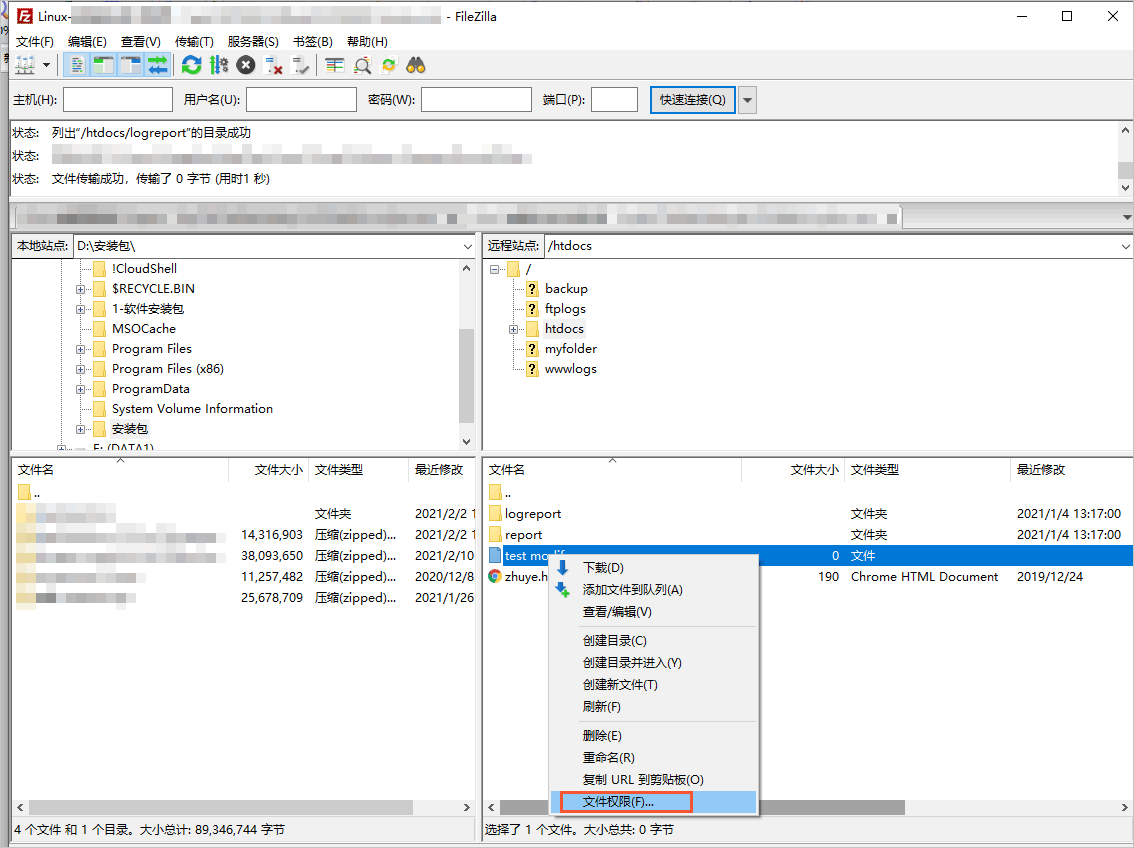The image size is (1134, 848).
Task: Reconnect to the last server
Action: click(x=300, y=66)
